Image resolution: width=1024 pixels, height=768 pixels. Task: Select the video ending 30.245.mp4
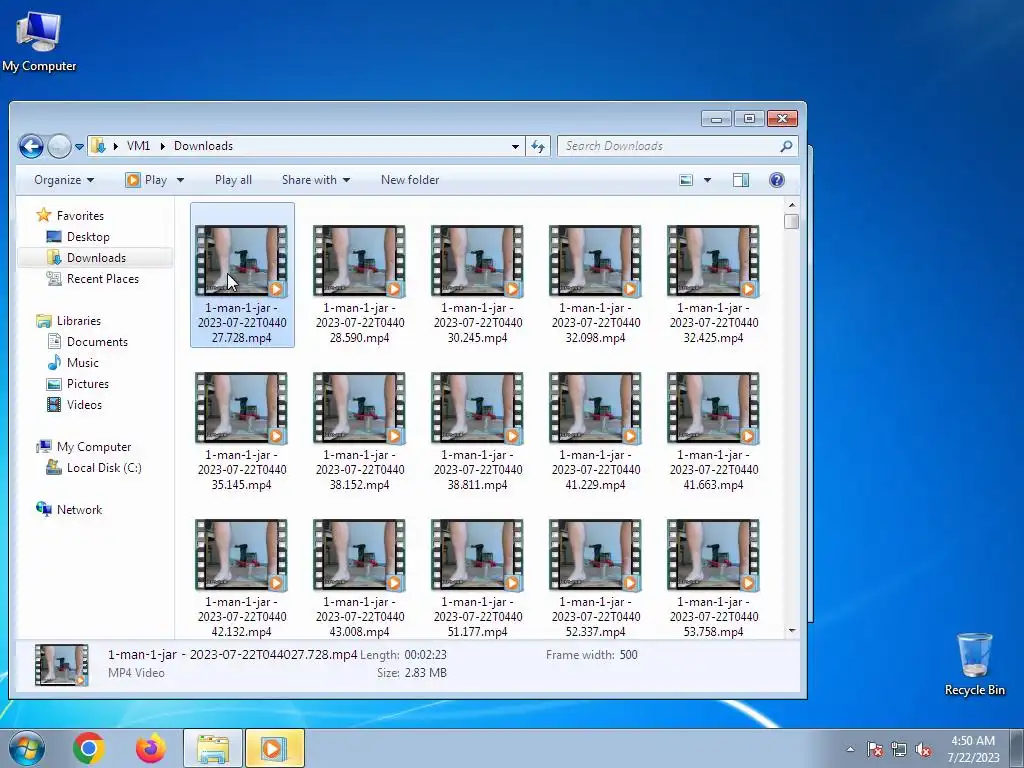click(x=477, y=284)
